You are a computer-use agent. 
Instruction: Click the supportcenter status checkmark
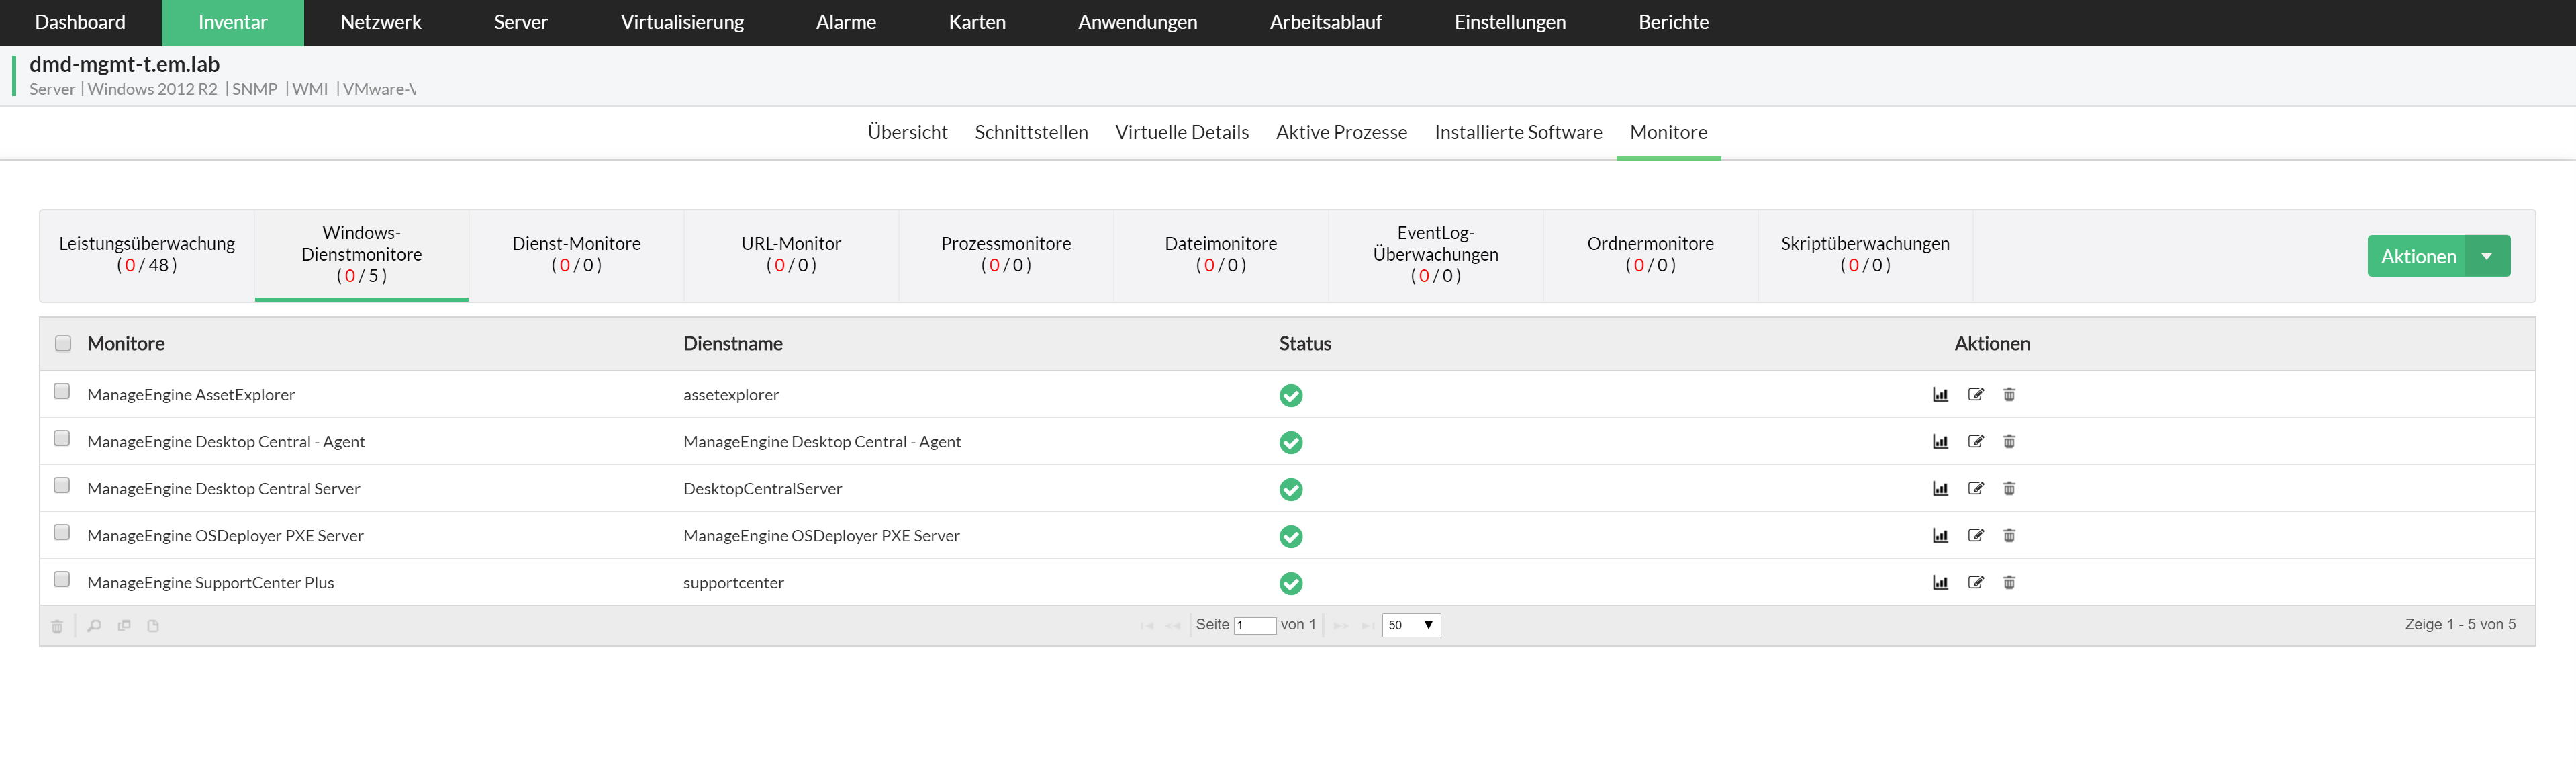click(x=1291, y=583)
